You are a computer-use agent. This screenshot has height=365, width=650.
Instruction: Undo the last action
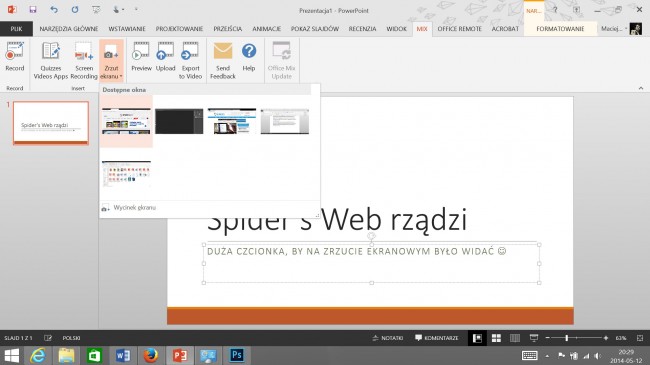pos(53,10)
